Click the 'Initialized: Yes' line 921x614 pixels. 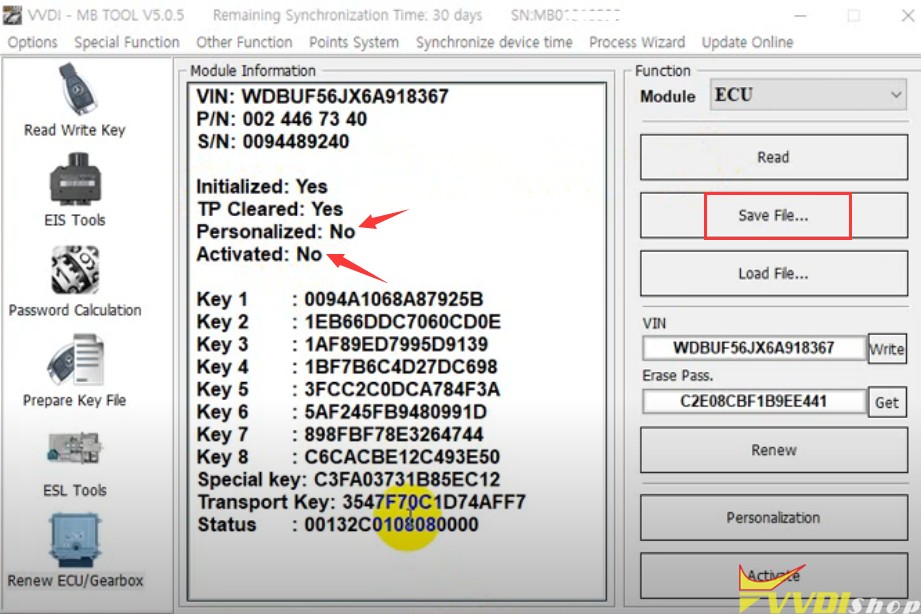[x=262, y=187]
